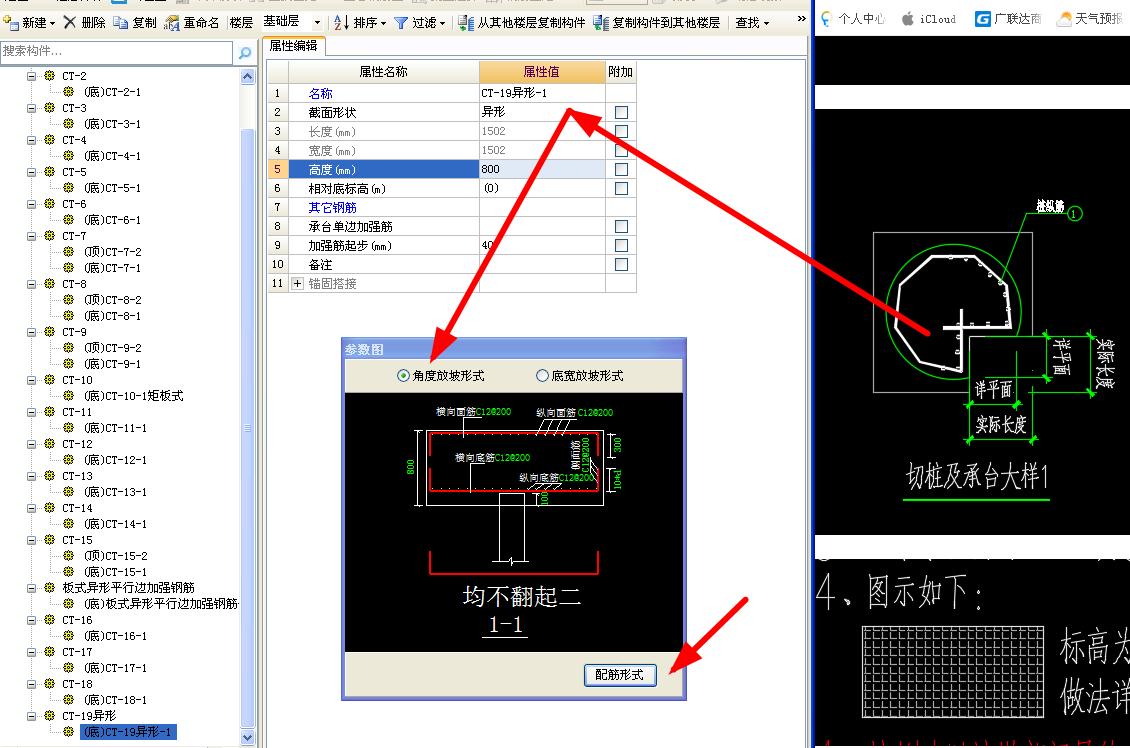Collapse the CT-19异形 tree node

click(31, 716)
